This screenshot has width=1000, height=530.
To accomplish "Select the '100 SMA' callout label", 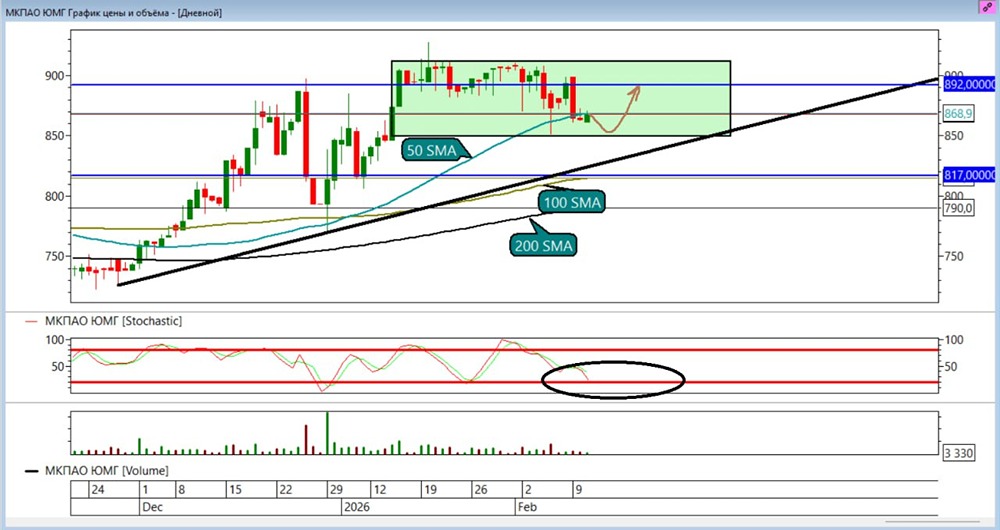I will pyautogui.click(x=571, y=203).
